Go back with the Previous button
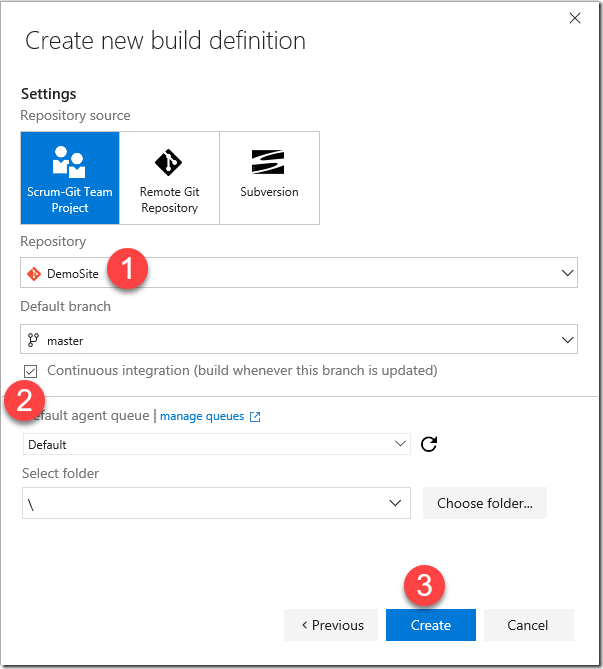 (331, 625)
